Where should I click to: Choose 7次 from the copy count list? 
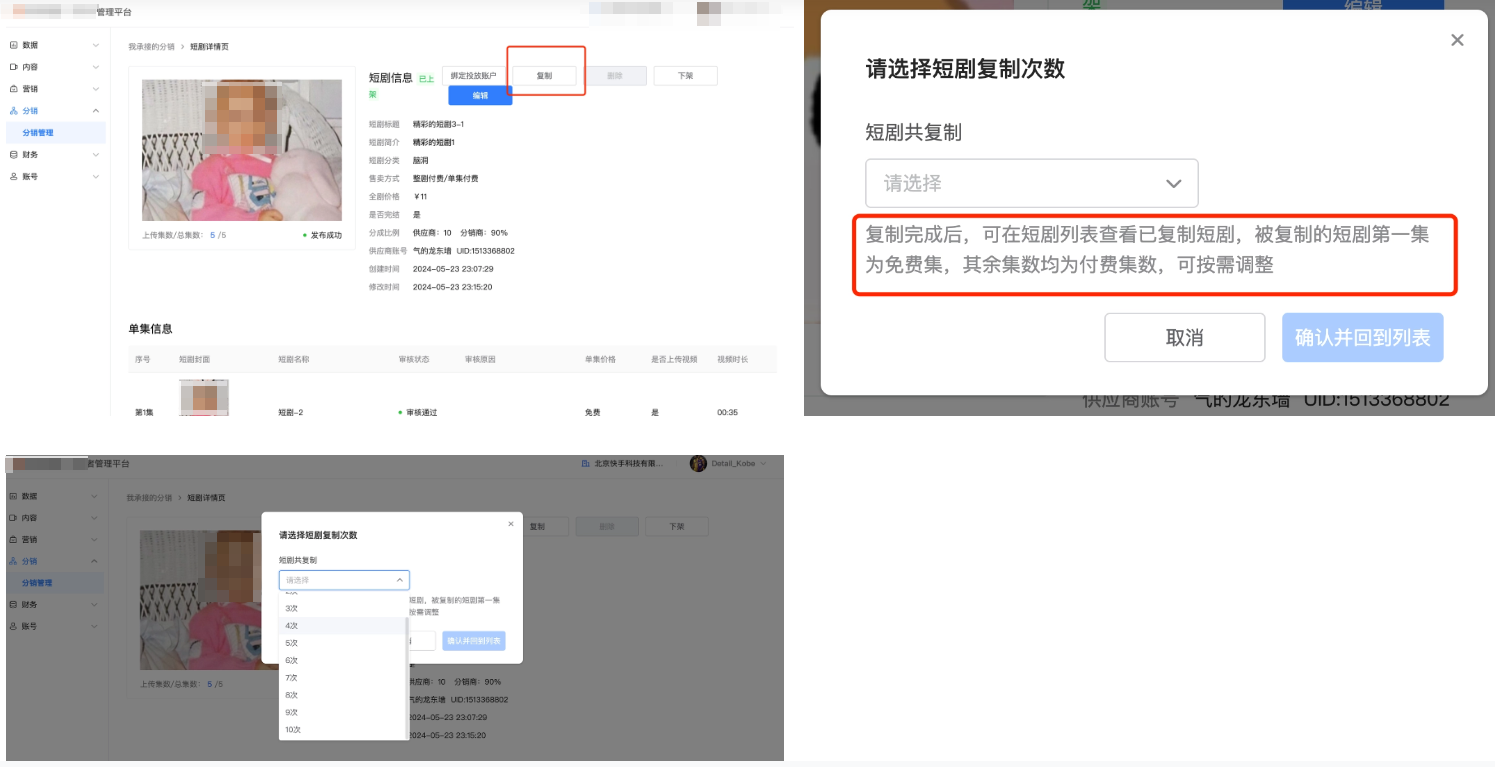(343, 678)
